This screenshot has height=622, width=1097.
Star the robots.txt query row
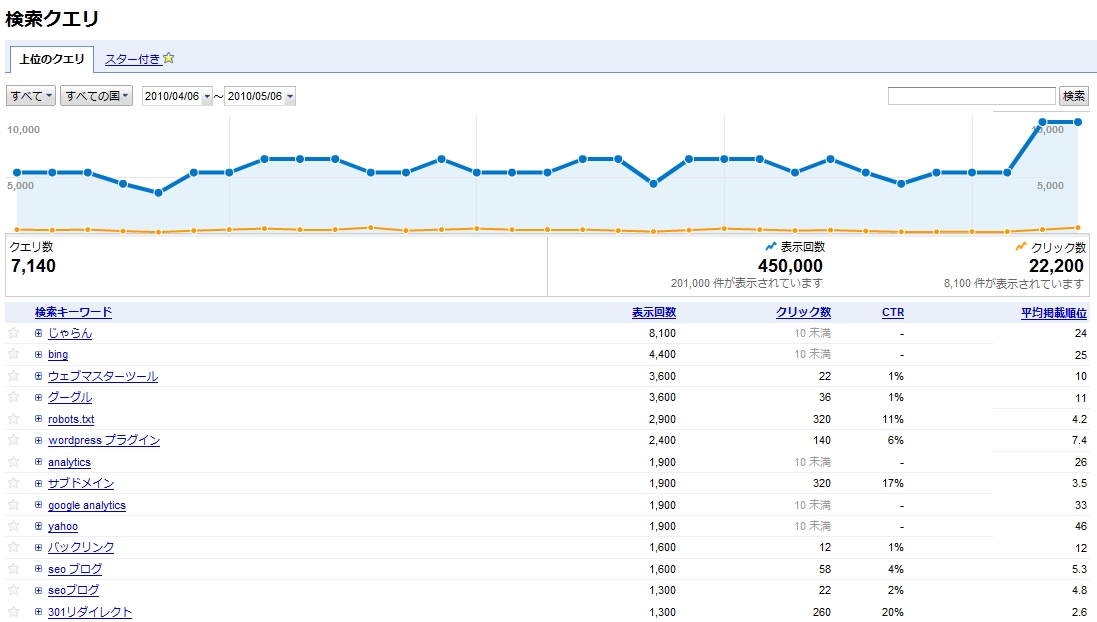[x=13, y=419]
